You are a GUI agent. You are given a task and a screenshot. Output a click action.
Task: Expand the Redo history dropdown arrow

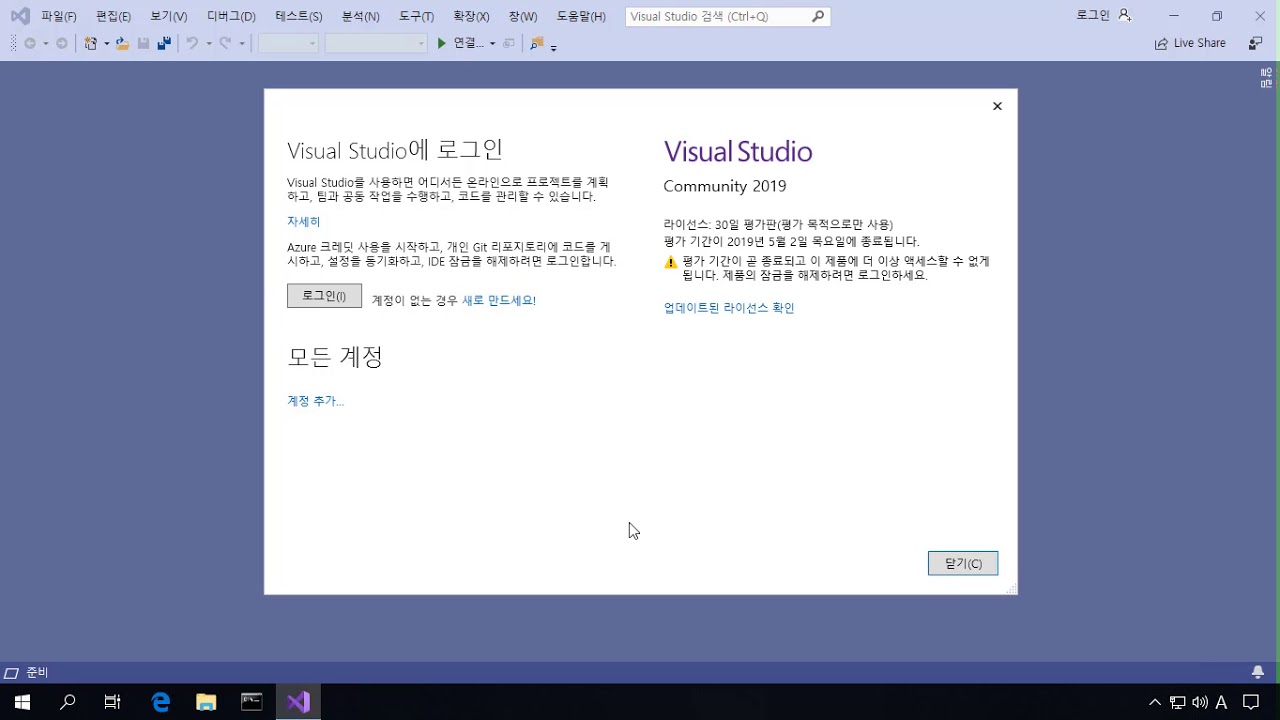point(241,44)
